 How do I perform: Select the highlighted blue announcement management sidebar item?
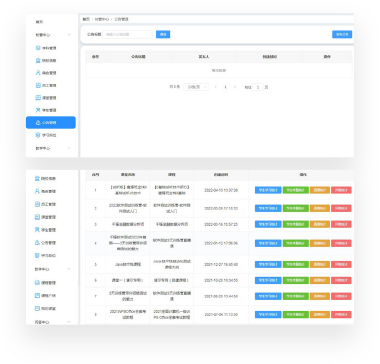click(x=51, y=122)
